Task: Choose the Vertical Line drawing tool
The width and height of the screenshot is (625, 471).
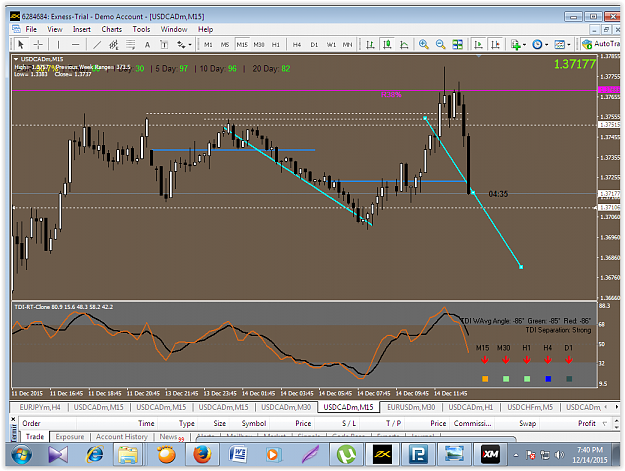Action: [58, 44]
